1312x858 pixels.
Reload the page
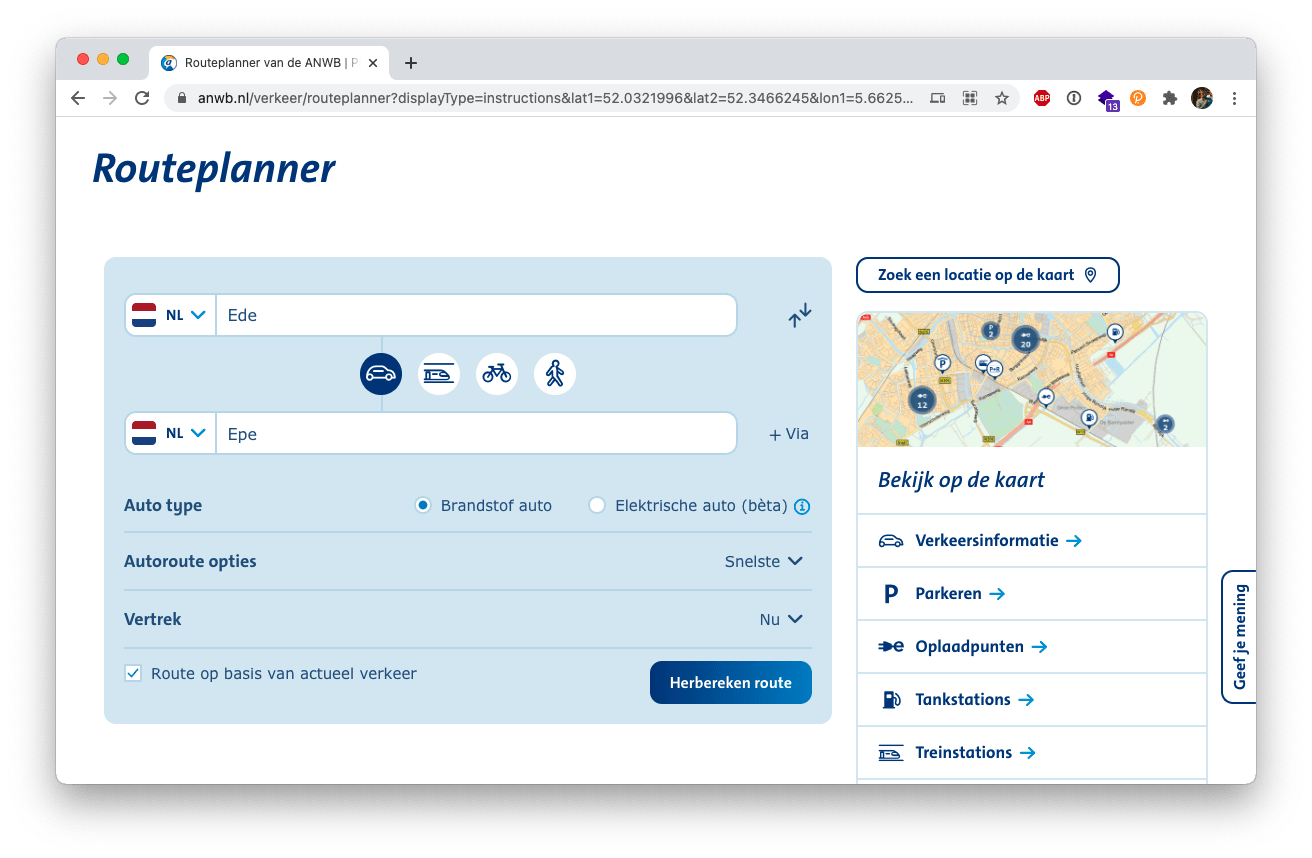point(142,98)
